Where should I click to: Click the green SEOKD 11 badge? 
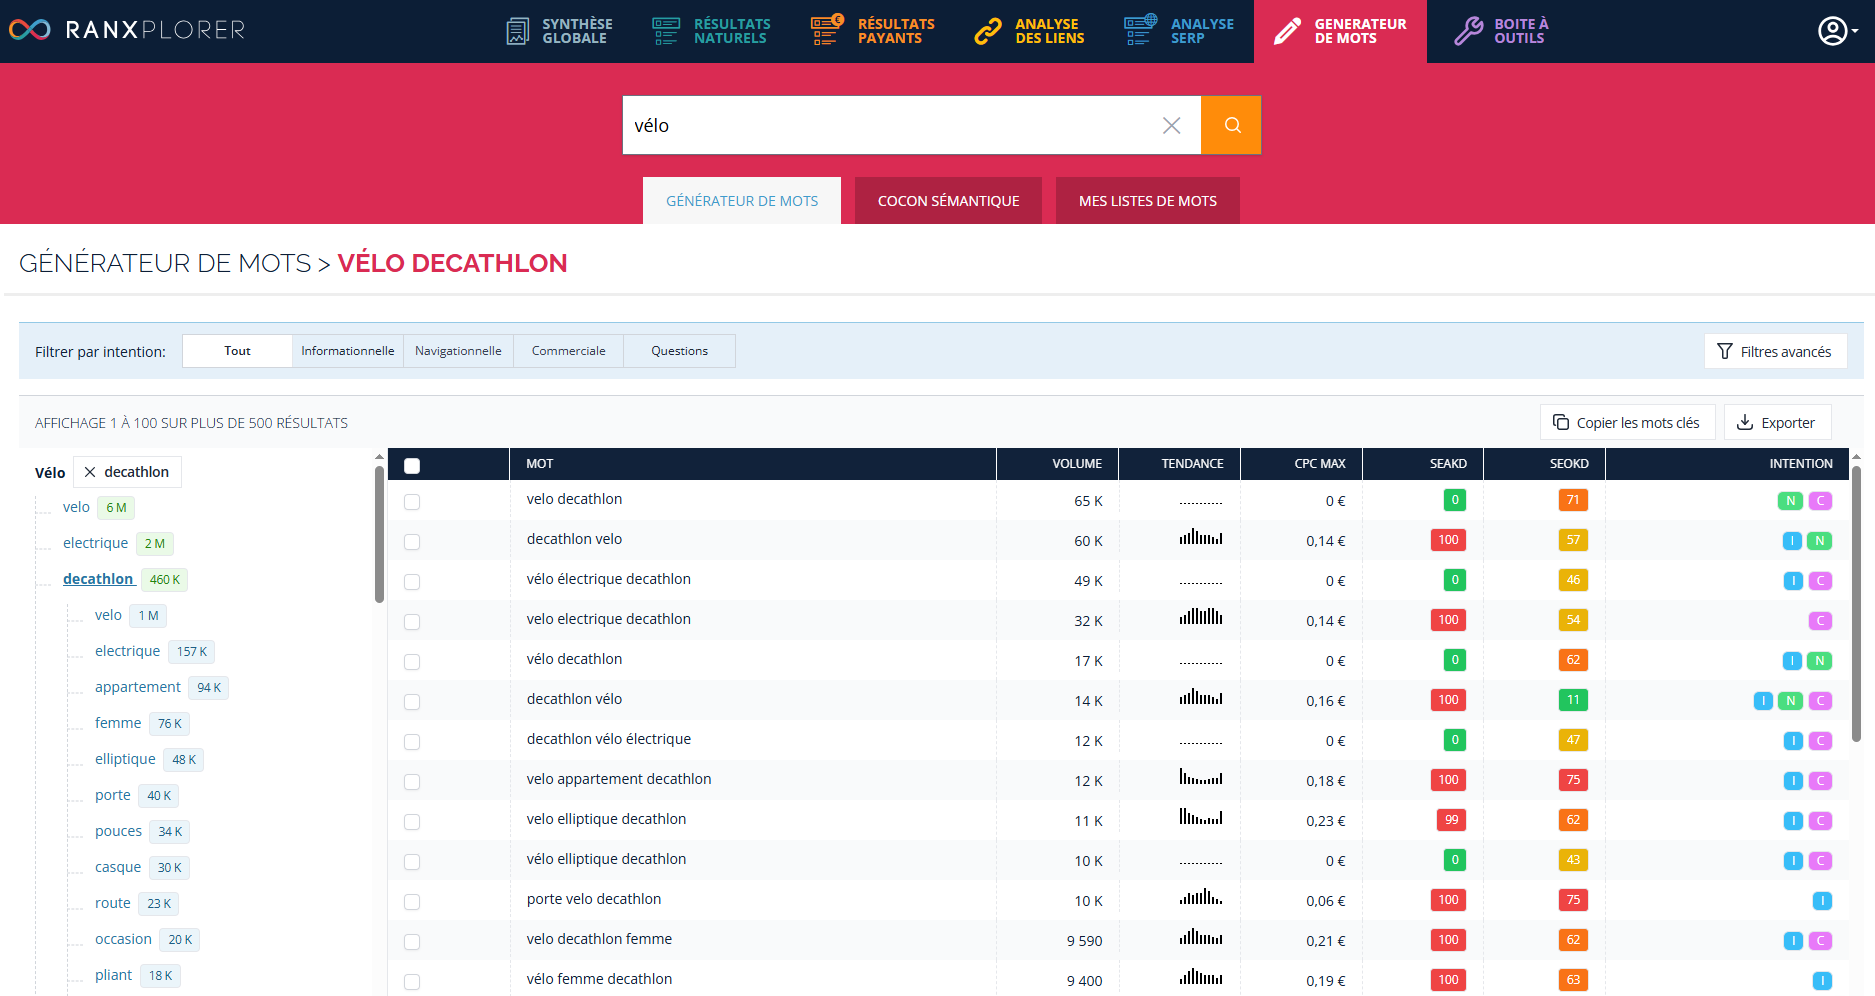pos(1573,700)
